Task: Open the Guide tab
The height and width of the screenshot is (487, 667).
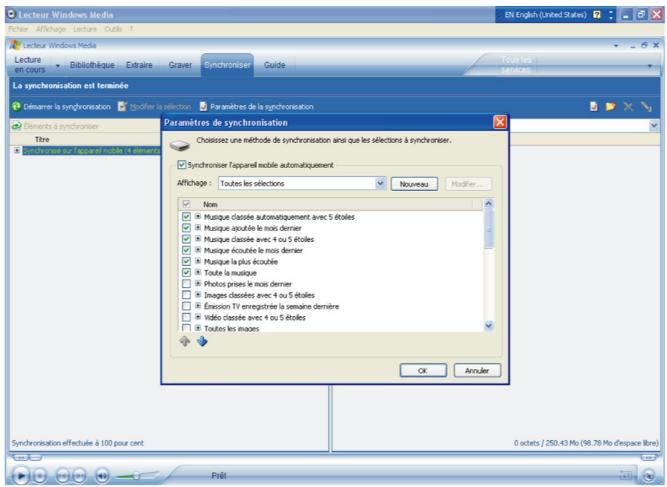Action: [x=274, y=65]
